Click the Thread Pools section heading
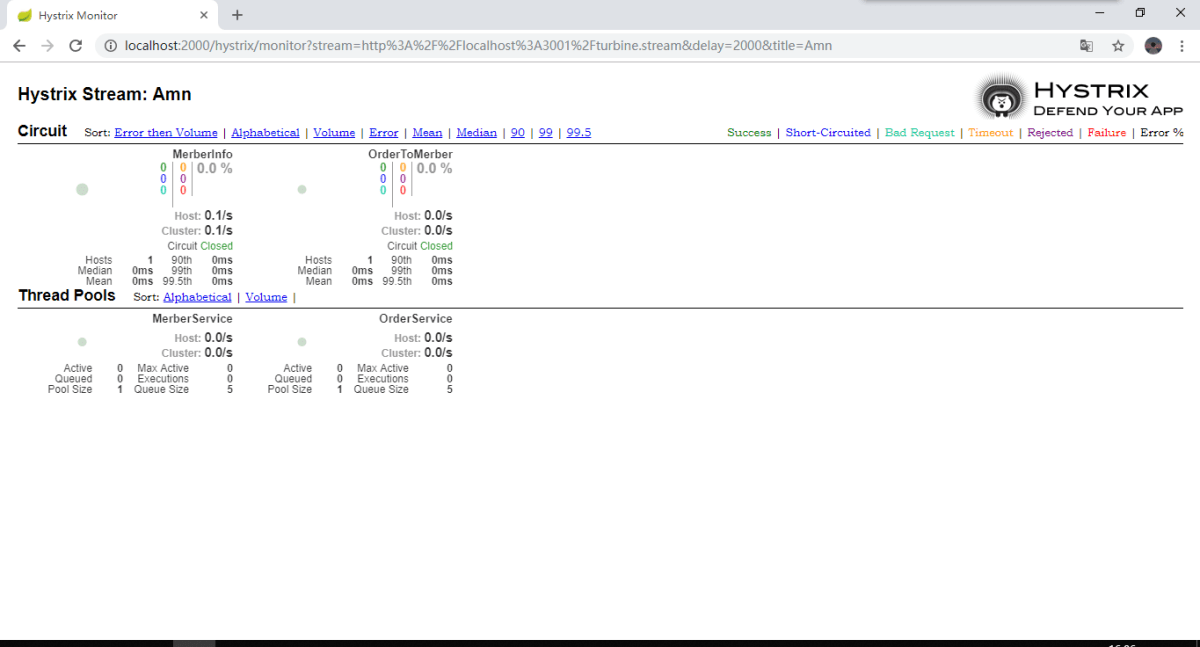Image resolution: width=1200 pixels, height=647 pixels. click(67, 295)
